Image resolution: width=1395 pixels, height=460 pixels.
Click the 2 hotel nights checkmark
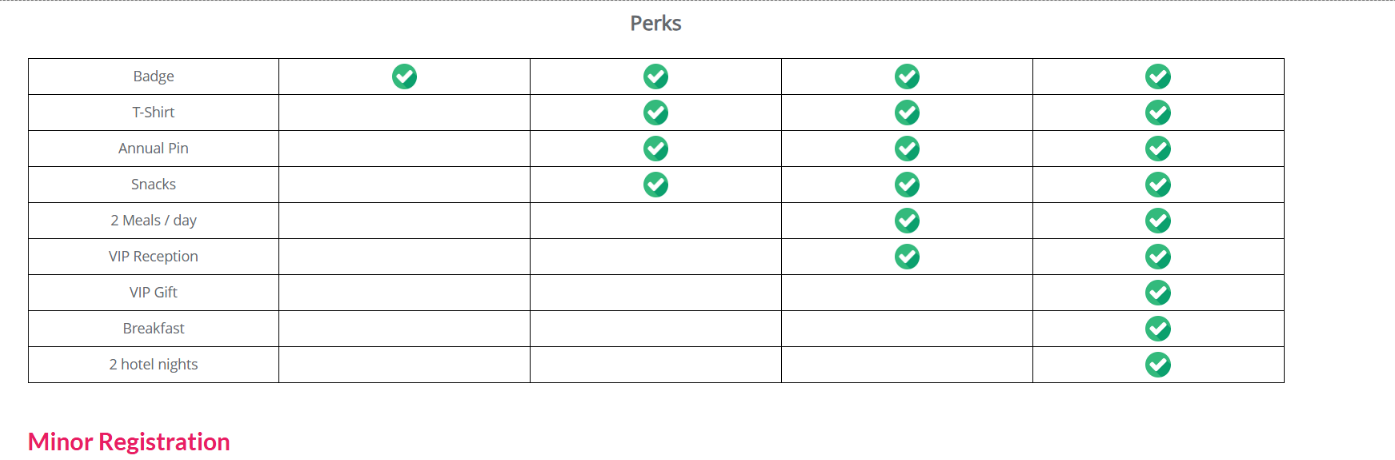1158,364
